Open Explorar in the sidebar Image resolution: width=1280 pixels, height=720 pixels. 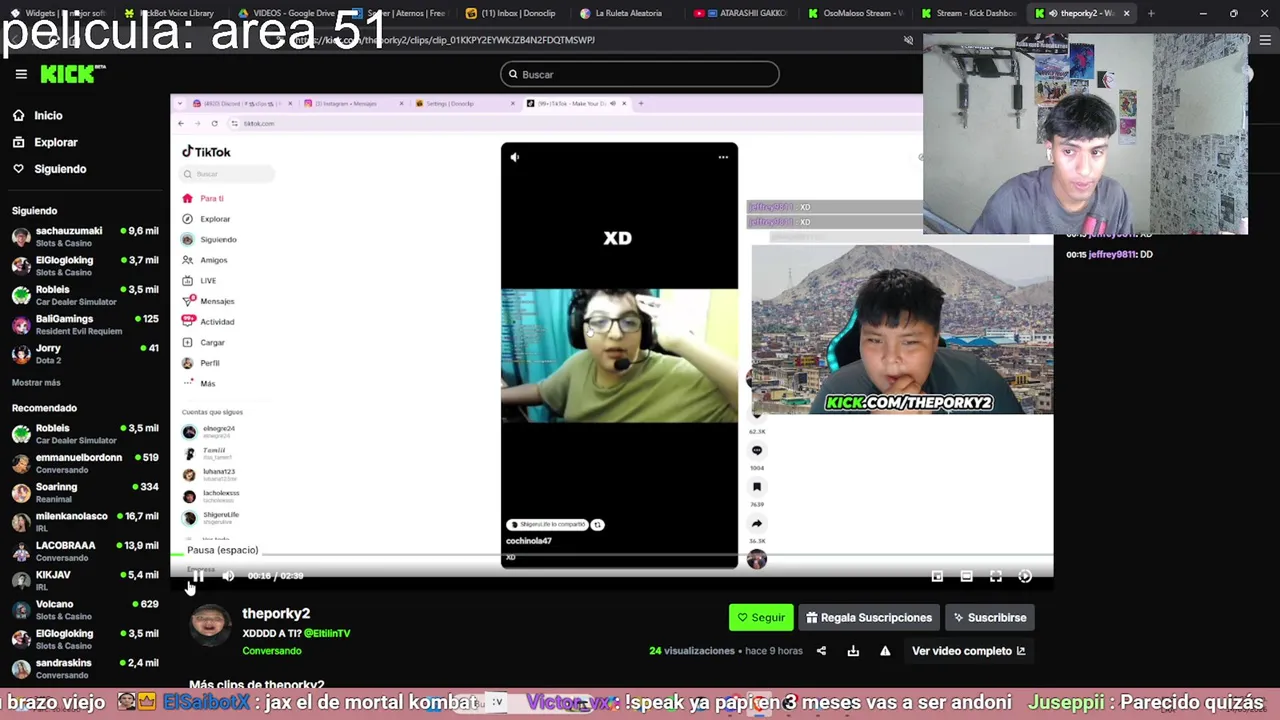coord(44,142)
